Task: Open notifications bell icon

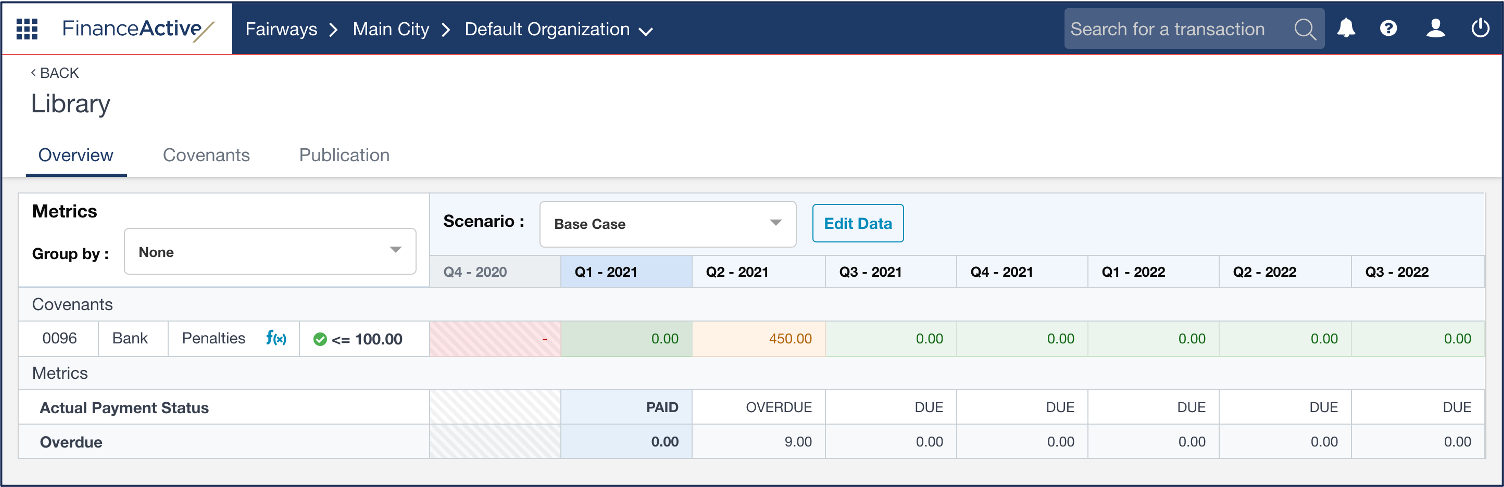Action: click(1346, 29)
